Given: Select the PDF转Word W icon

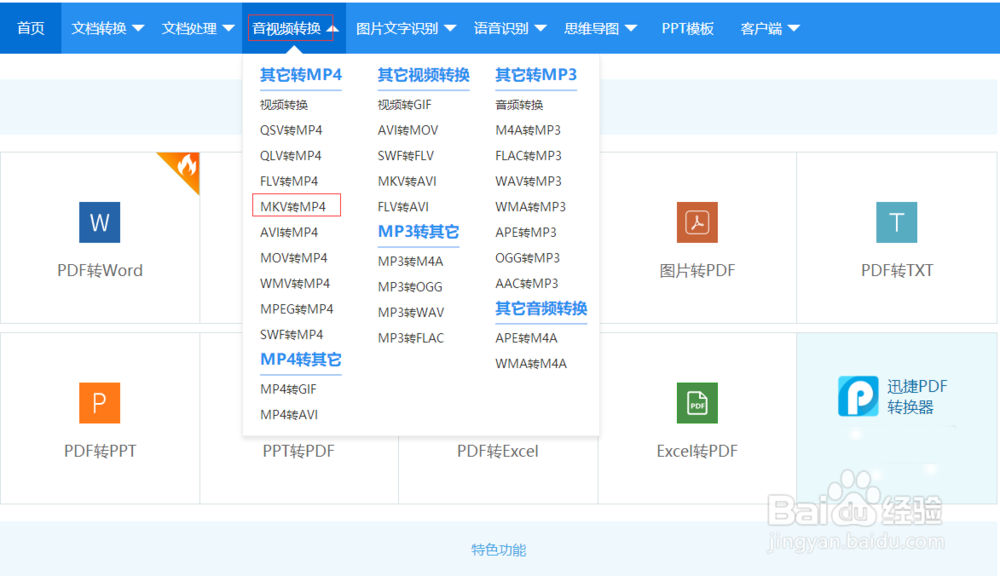Looking at the screenshot, I should click(x=99, y=222).
